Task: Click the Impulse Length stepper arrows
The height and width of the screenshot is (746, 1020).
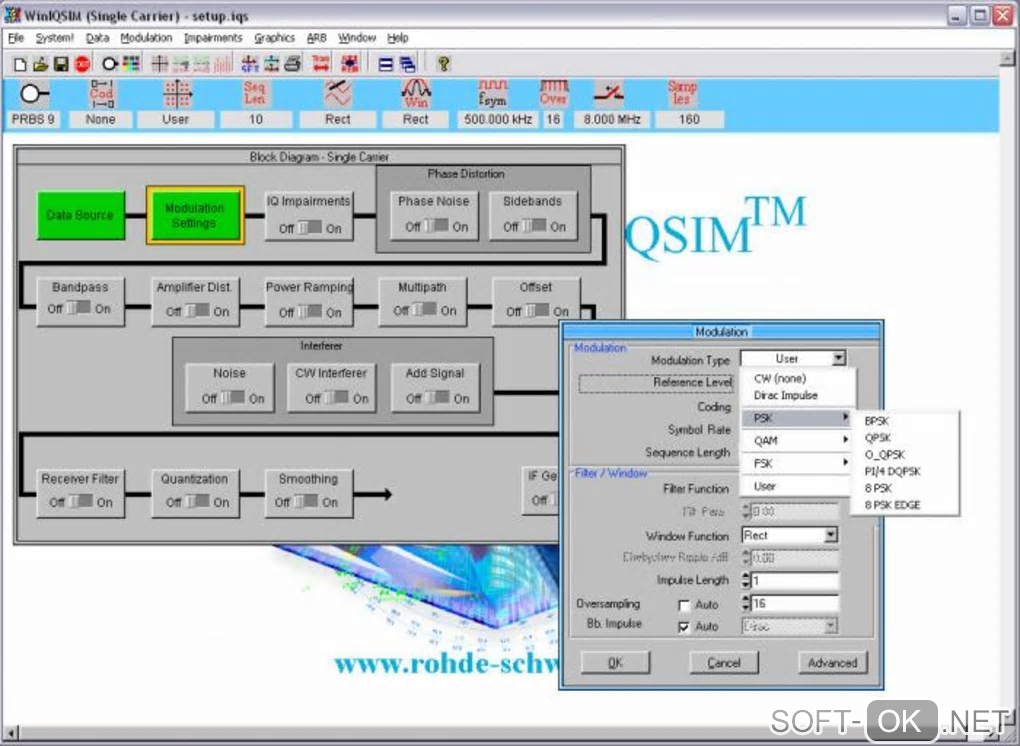Action: pos(746,580)
